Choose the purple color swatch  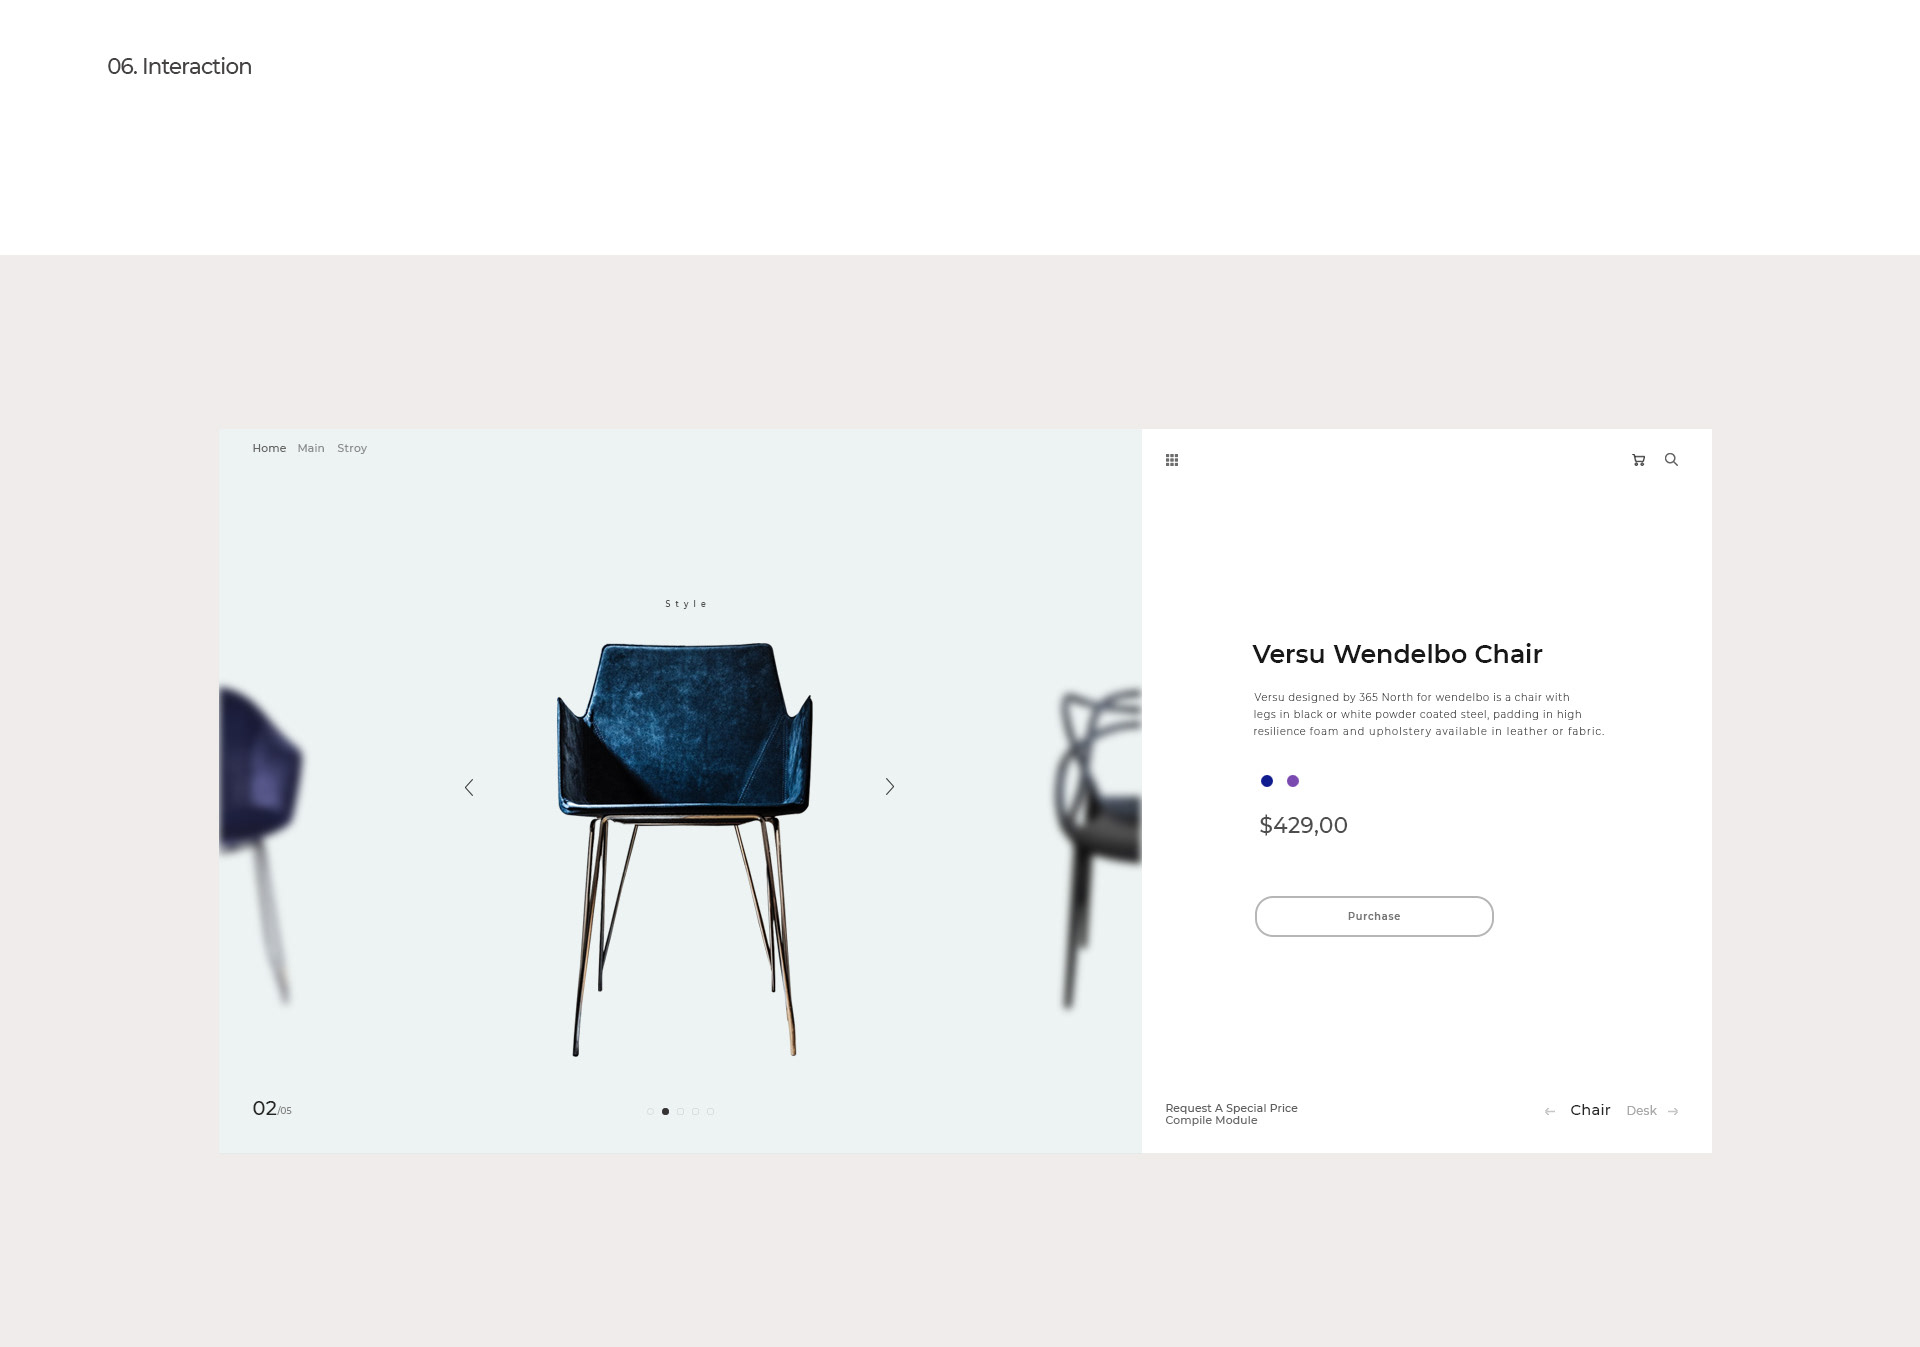[1293, 781]
